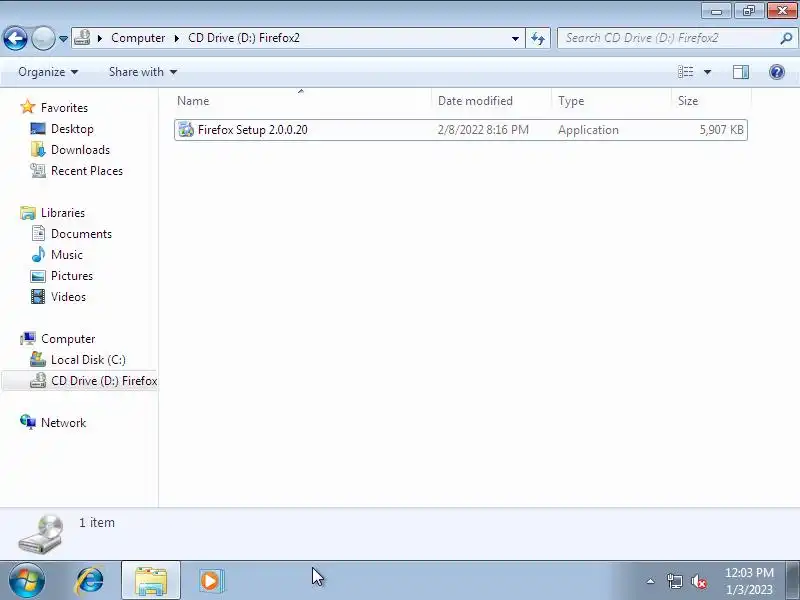Select CD Drive (D:) Firefox2 breadcrumb
The width and height of the screenshot is (800, 600).
tap(244, 38)
